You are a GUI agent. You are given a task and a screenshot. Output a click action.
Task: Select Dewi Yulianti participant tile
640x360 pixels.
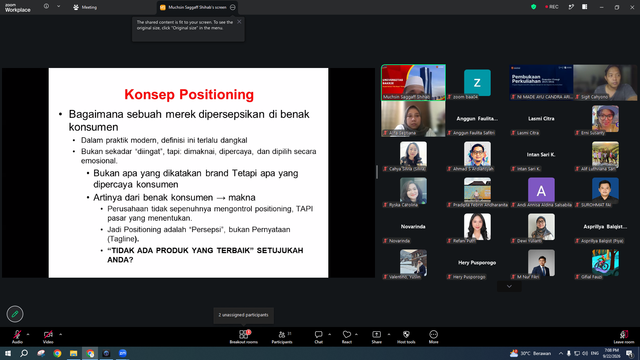tap(541, 227)
